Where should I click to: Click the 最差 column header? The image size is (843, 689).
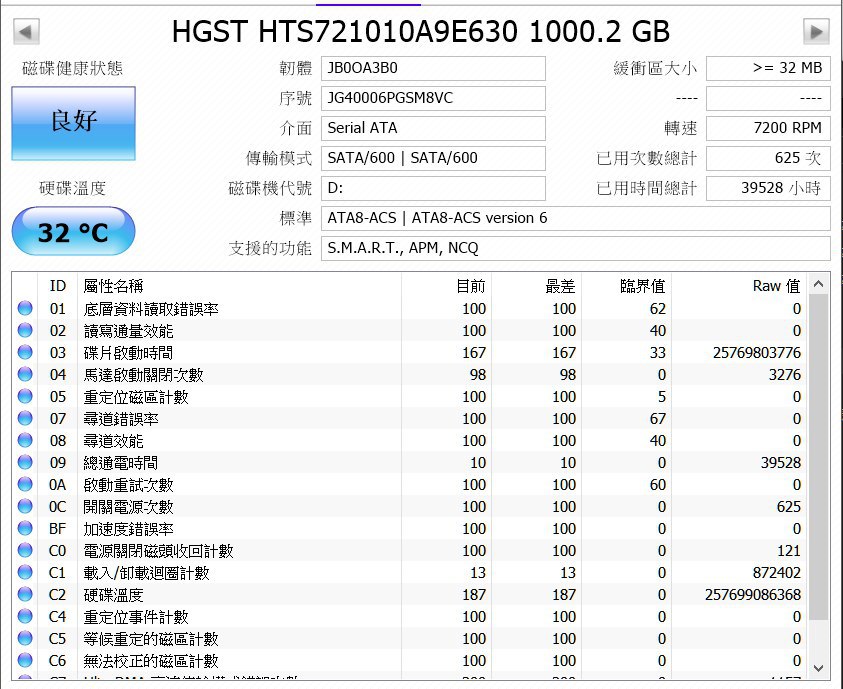tap(560, 286)
